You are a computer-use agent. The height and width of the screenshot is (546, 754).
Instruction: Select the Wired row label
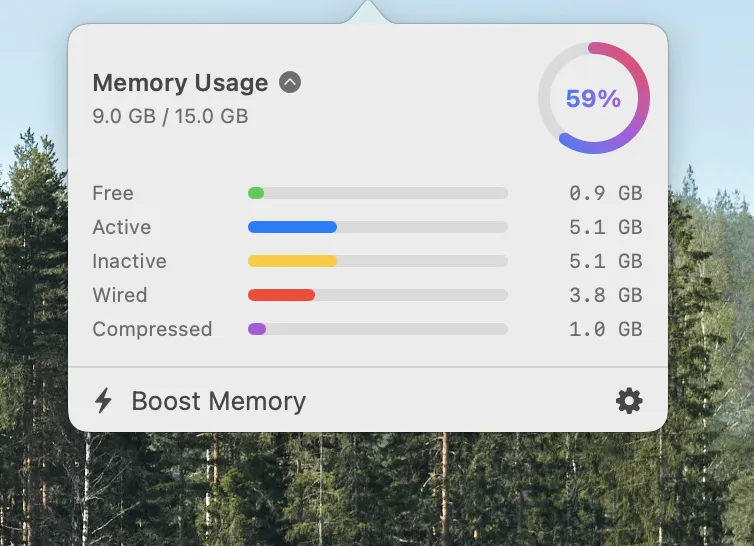[x=120, y=295]
